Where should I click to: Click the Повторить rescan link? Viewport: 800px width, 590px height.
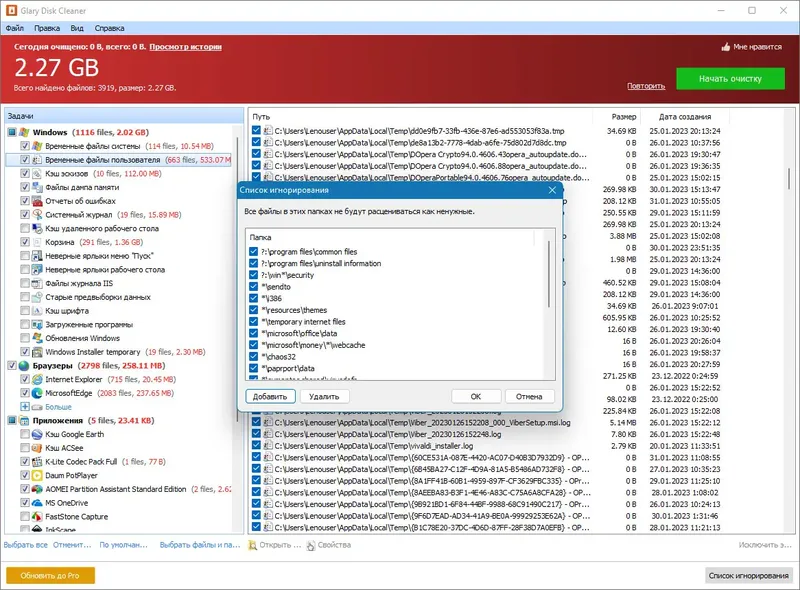(646, 86)
